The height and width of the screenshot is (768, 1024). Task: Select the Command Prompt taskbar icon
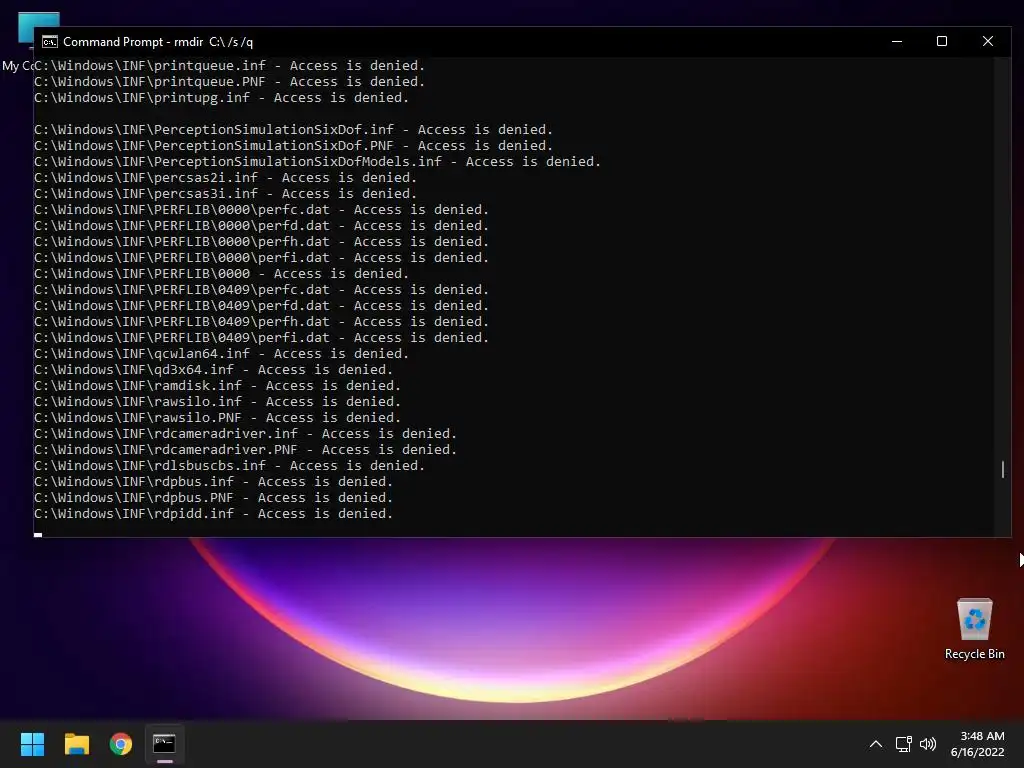coord(164,744)
